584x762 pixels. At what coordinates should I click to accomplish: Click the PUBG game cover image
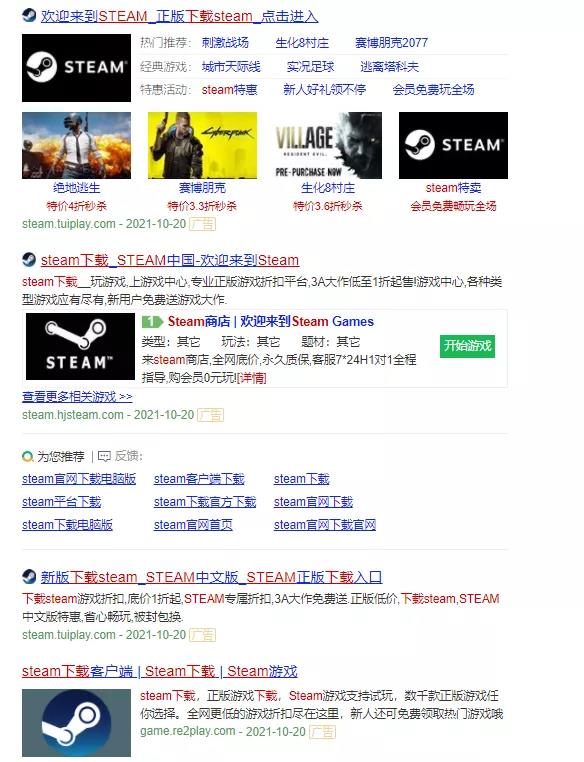click(x=76, y=145)
